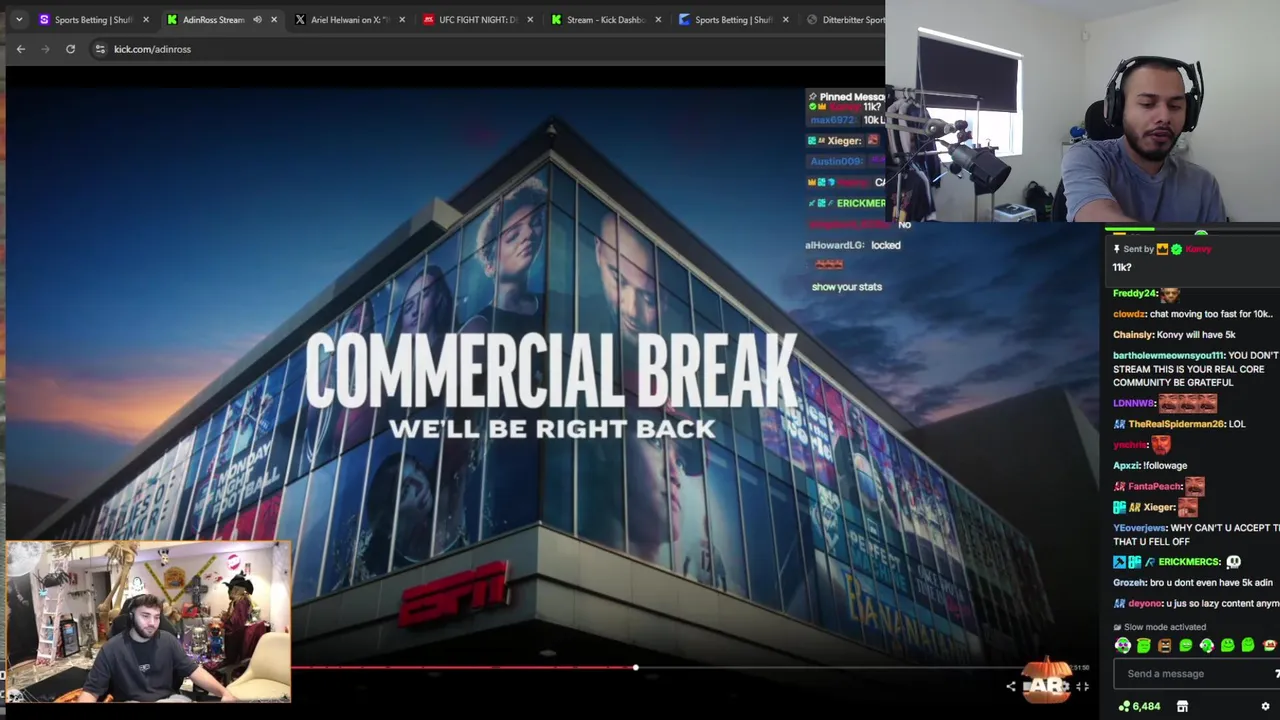Close the second Sports Betting tab
The width and height of the screenshot is (1280, 720).
[785, 19]
